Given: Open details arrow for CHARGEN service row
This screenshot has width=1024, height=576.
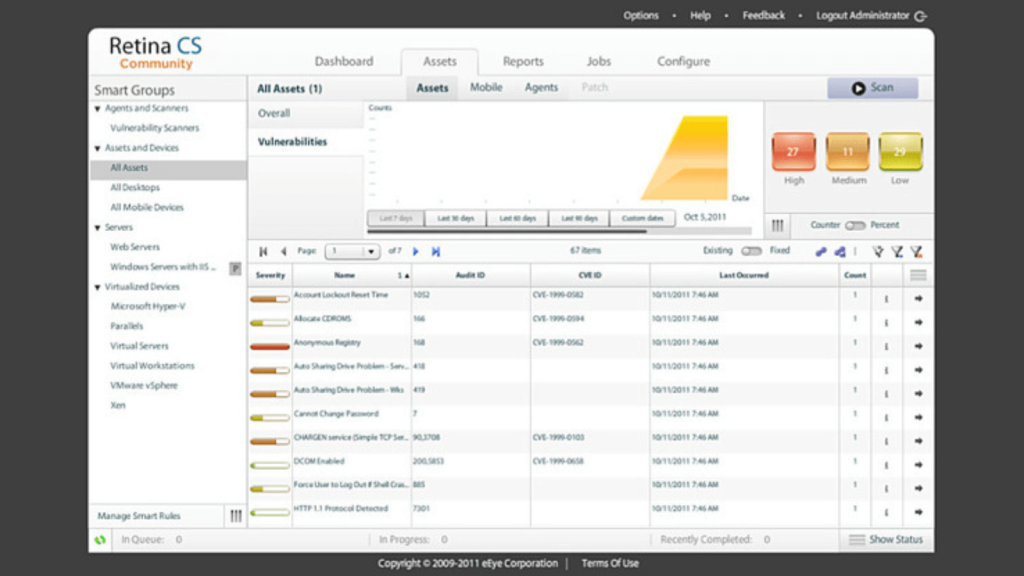Looking at the screenshot, I should point(918,441).
